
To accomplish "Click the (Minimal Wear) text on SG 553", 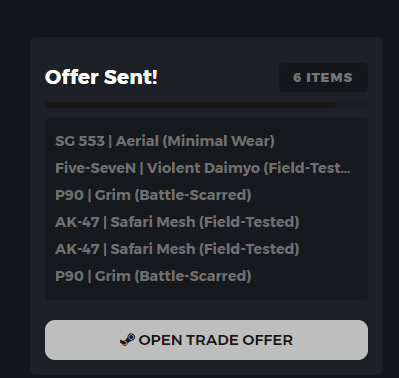I will click(219, 141).
